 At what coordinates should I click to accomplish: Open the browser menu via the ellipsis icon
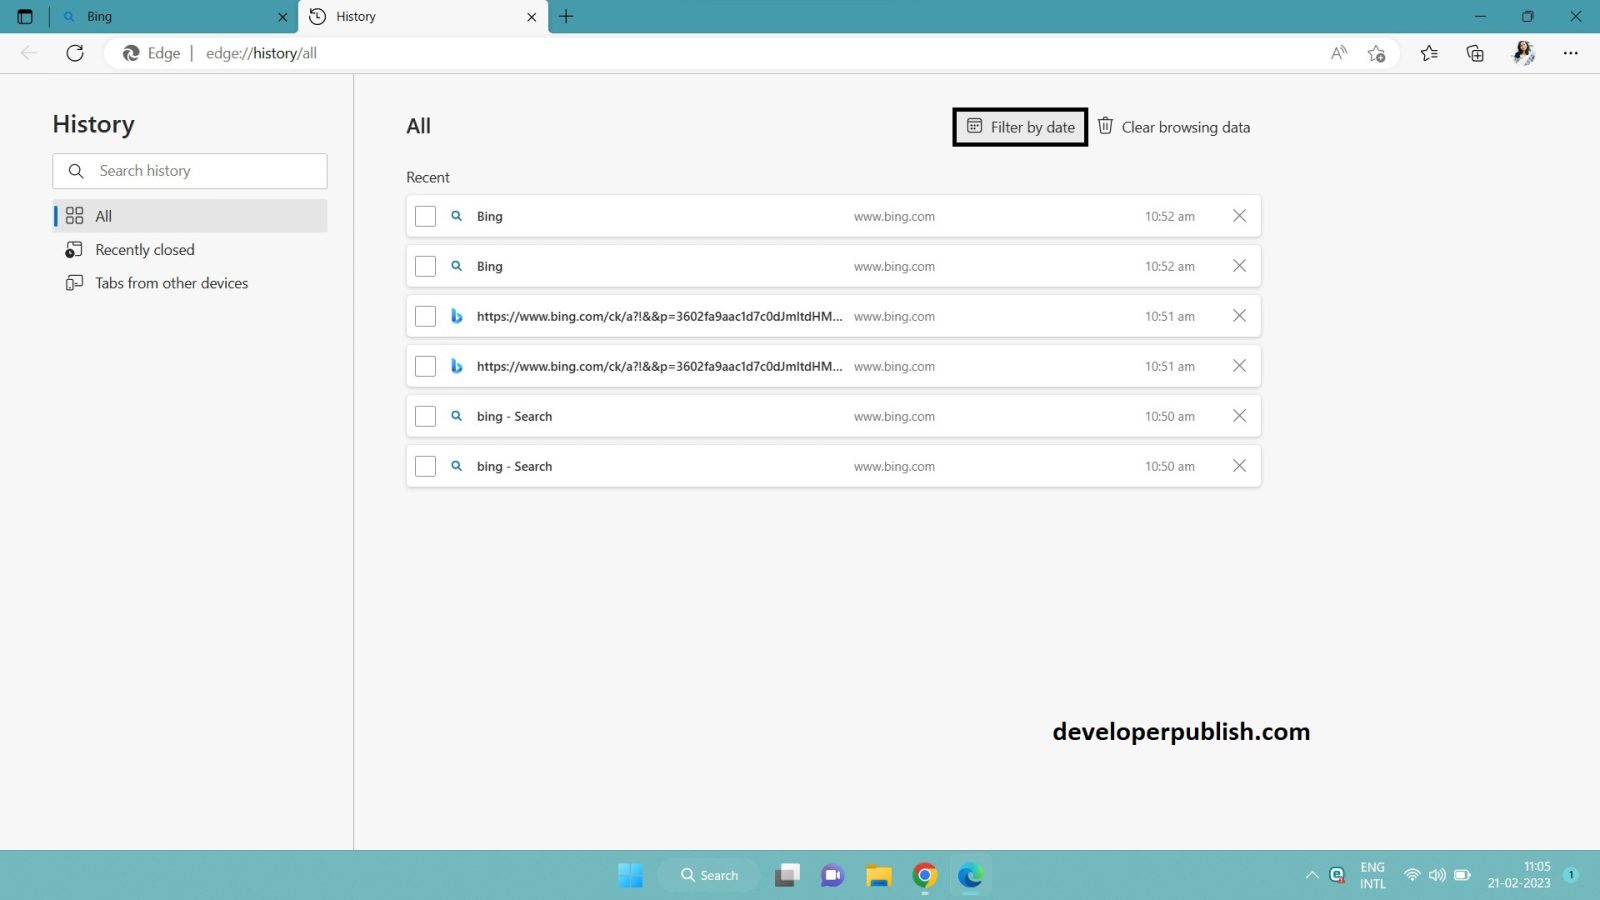(1572, 53)
